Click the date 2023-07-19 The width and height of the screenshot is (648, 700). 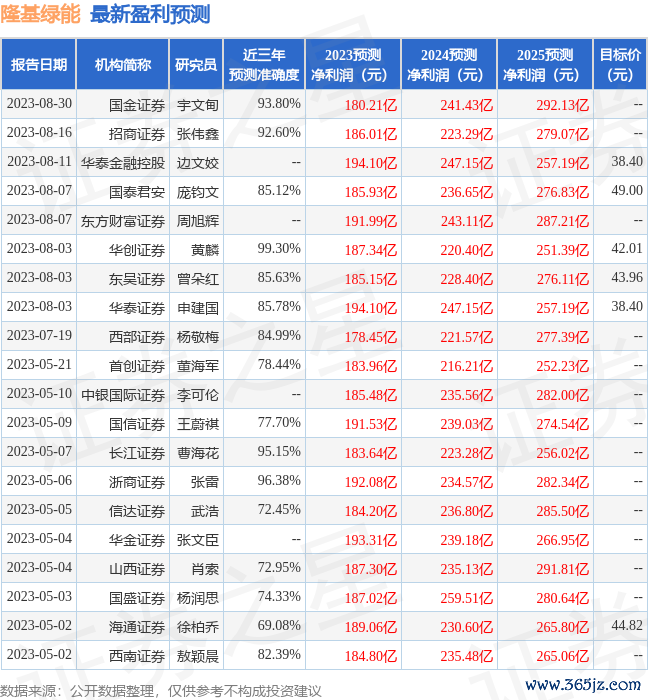(x=39, y=336)
